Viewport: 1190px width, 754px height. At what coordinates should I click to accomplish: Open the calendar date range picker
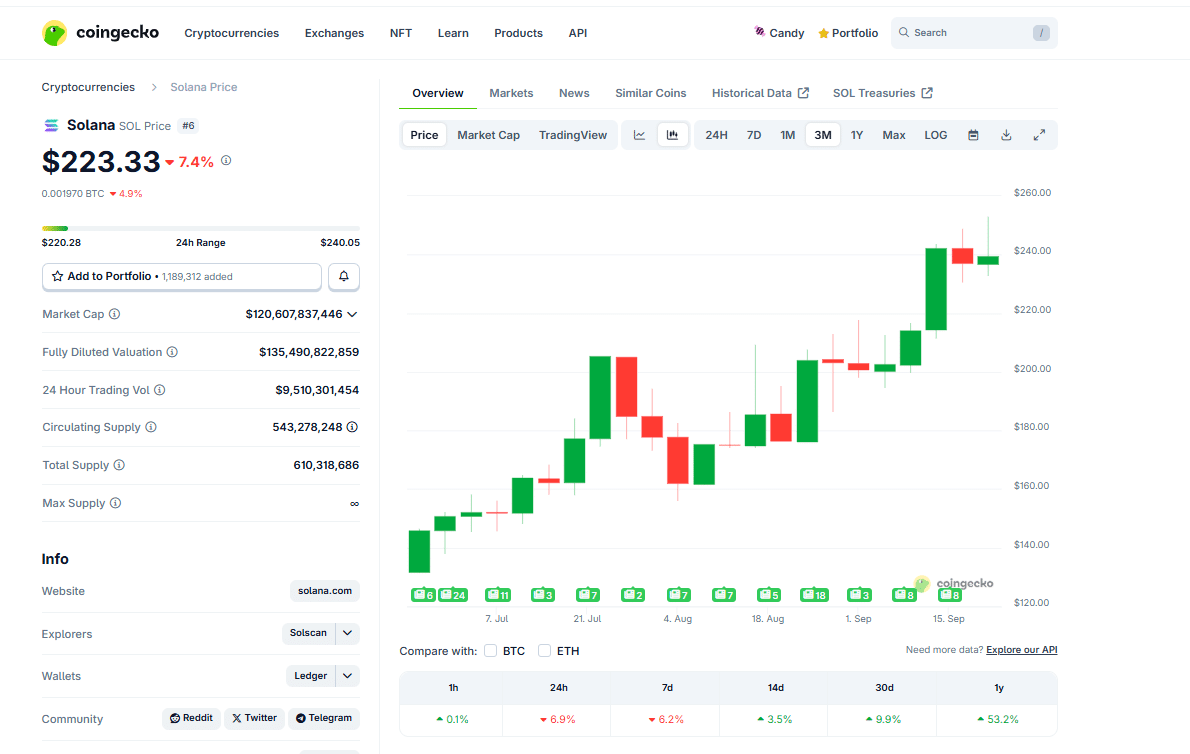[x=973, y=135]
